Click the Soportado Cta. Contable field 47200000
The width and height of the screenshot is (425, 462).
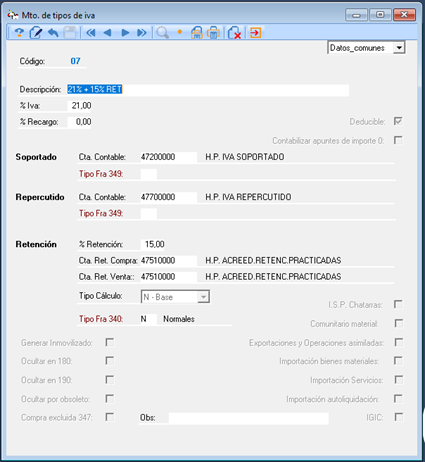click(x=169, y=157)
